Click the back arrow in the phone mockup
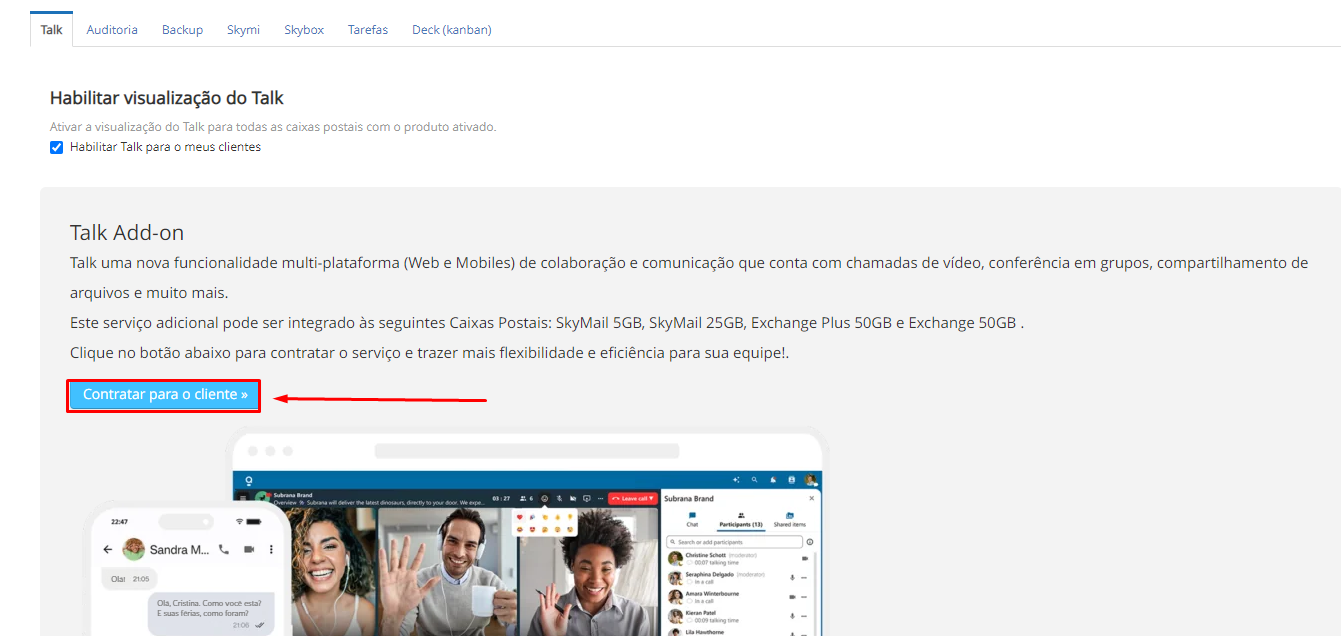Image resolution: width=1341 pixels, height=636 pixels. [108, 549]
